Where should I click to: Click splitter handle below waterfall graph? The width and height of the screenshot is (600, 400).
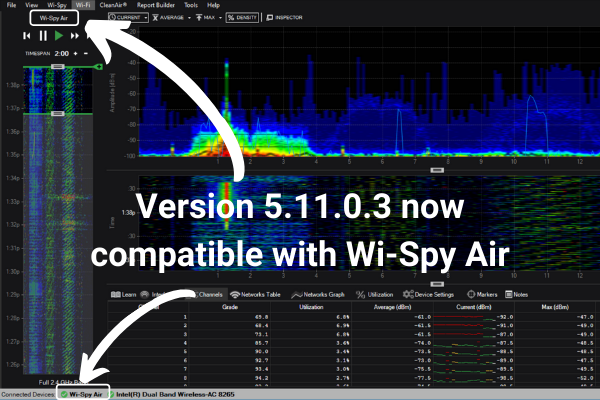pyautogui.click(x=437, y=284)
